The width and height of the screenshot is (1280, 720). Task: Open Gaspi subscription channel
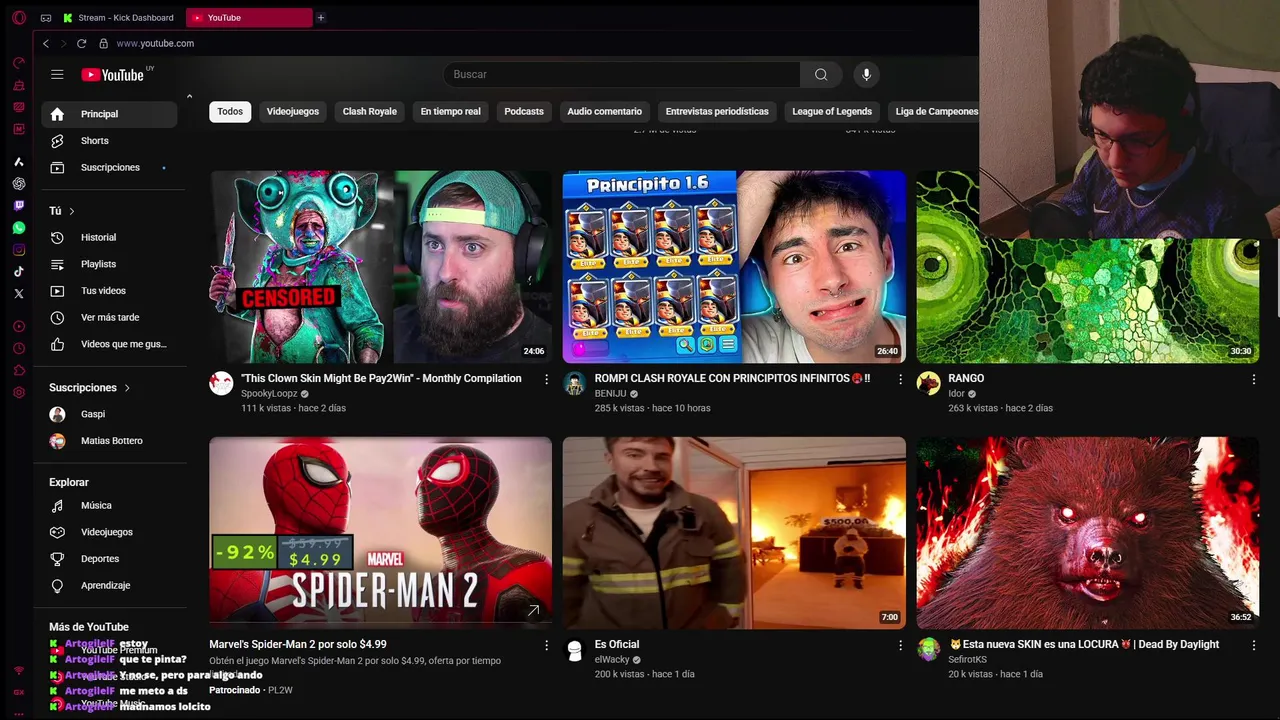coord(109,414)
